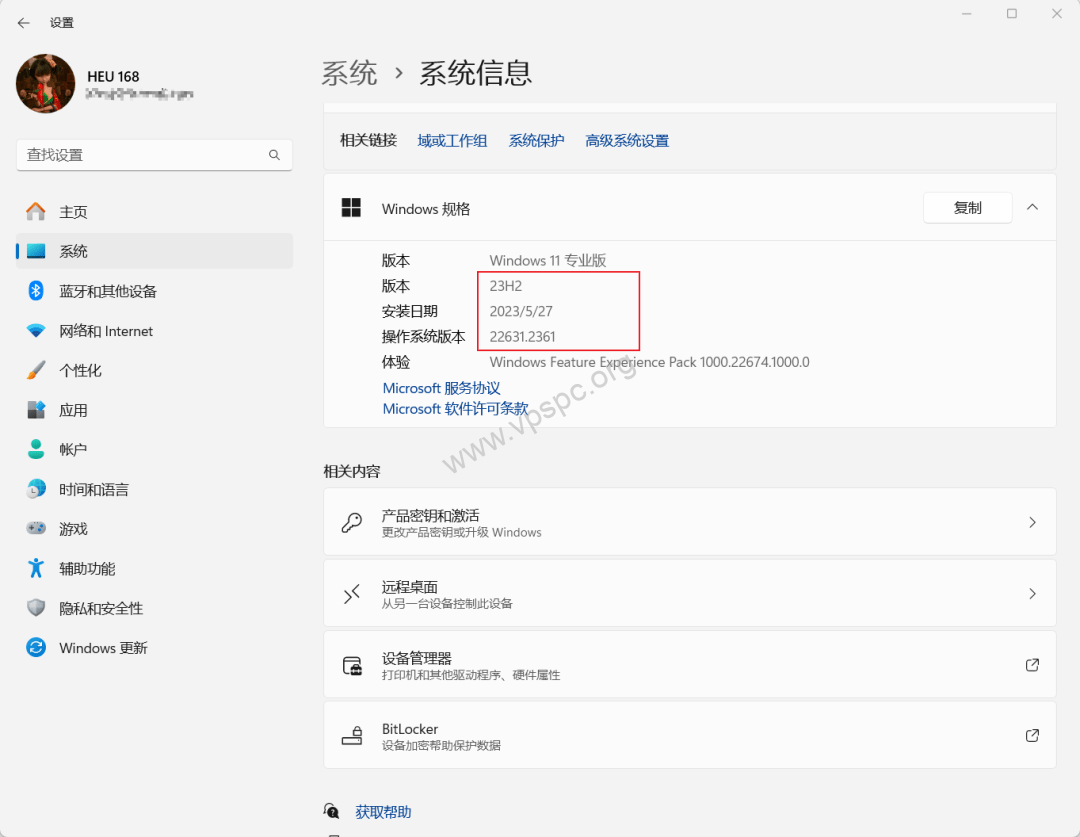Click the accessibility figure icon for 辅助功能
The image size is (1080, 837).
36,568
